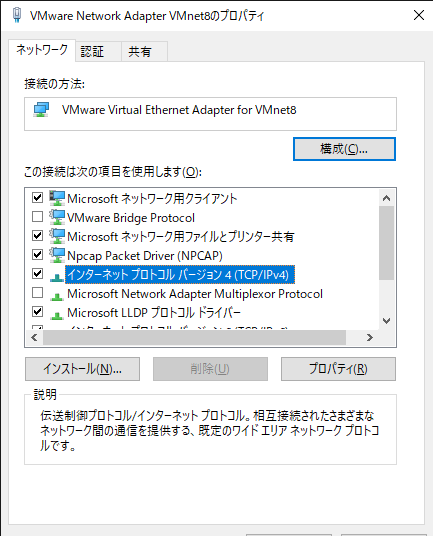Click the horizontal scroll left arrow
Screen dimensions: 433x536
click(x=34, y=338)
